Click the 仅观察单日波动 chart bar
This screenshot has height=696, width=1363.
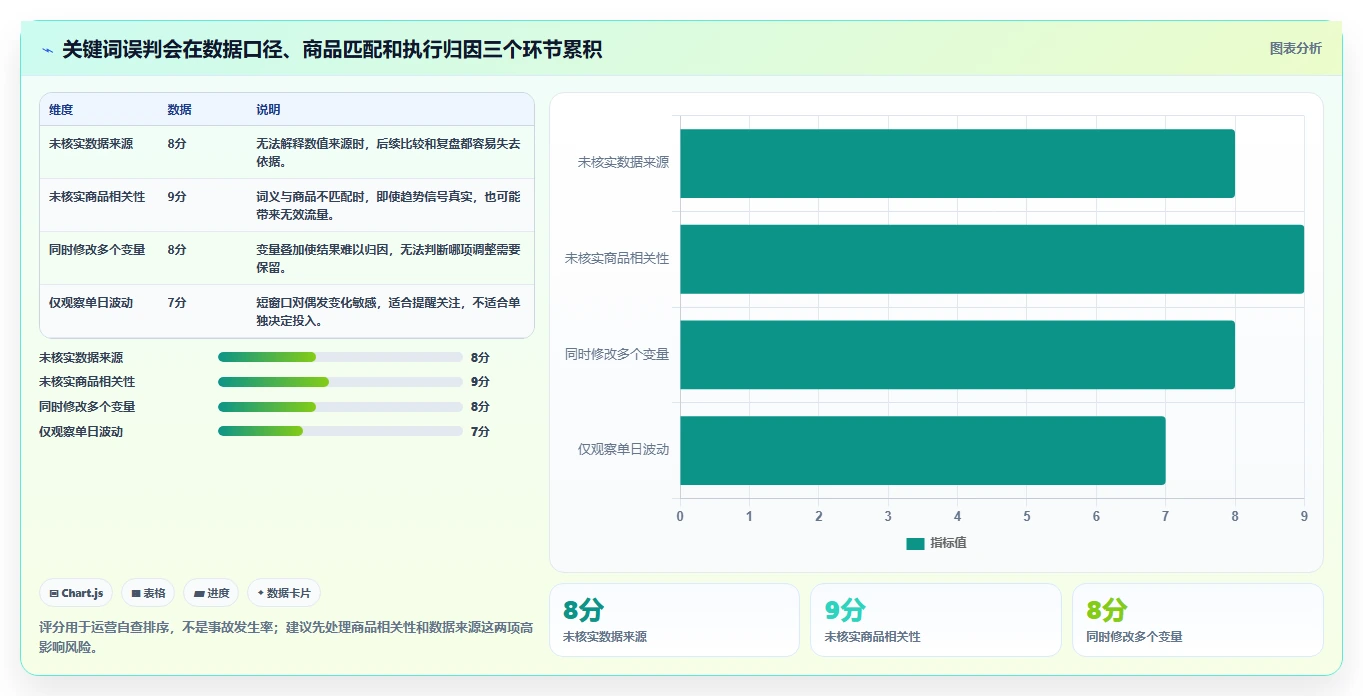[x=922, y=450]
